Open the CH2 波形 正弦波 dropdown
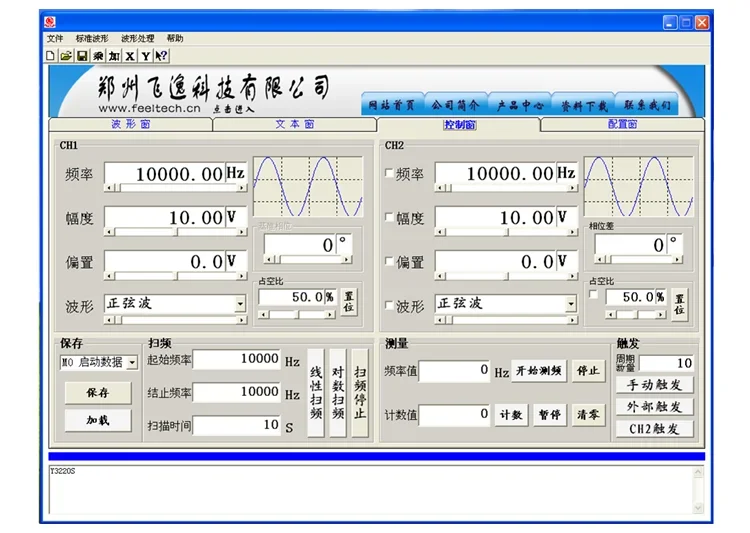750x533 pixels. [571, 303]
